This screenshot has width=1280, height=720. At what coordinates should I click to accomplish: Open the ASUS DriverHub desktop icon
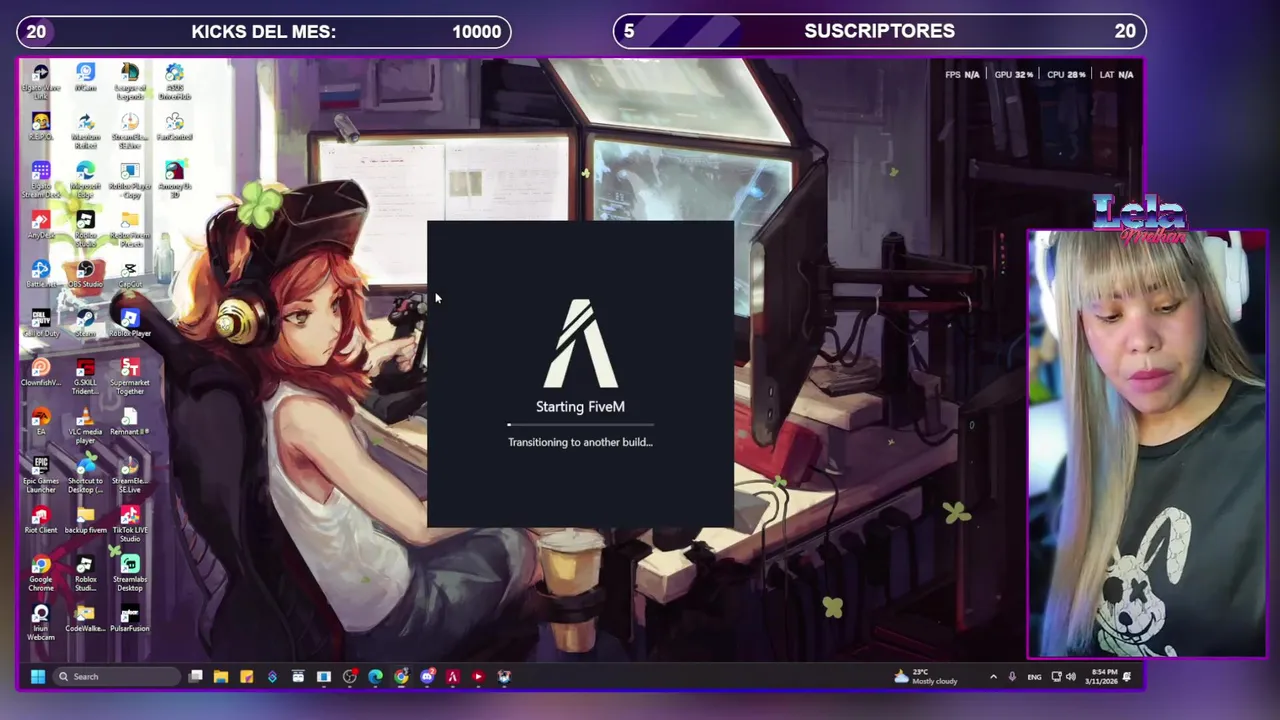(x=174, y=81)
